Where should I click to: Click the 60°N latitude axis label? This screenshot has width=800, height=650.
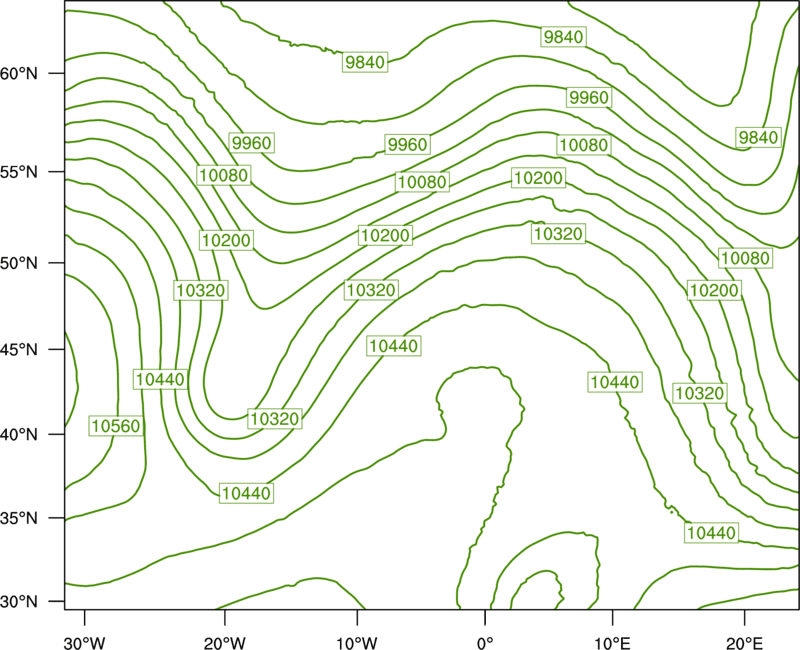pos(19,73)
